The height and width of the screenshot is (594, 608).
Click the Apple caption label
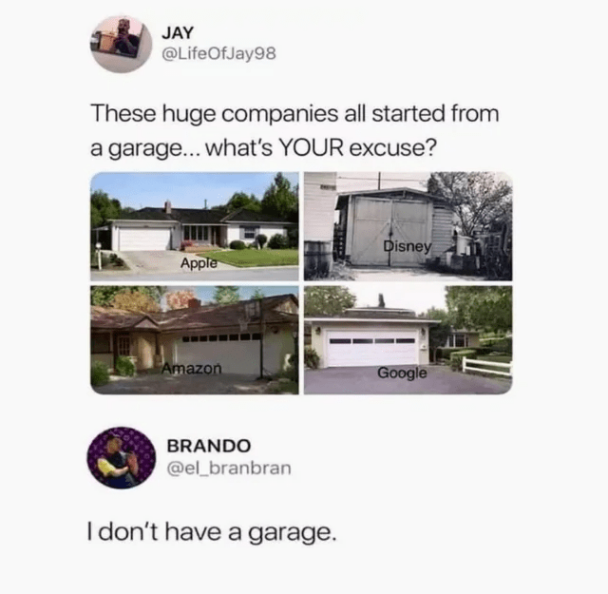[199, 263]
